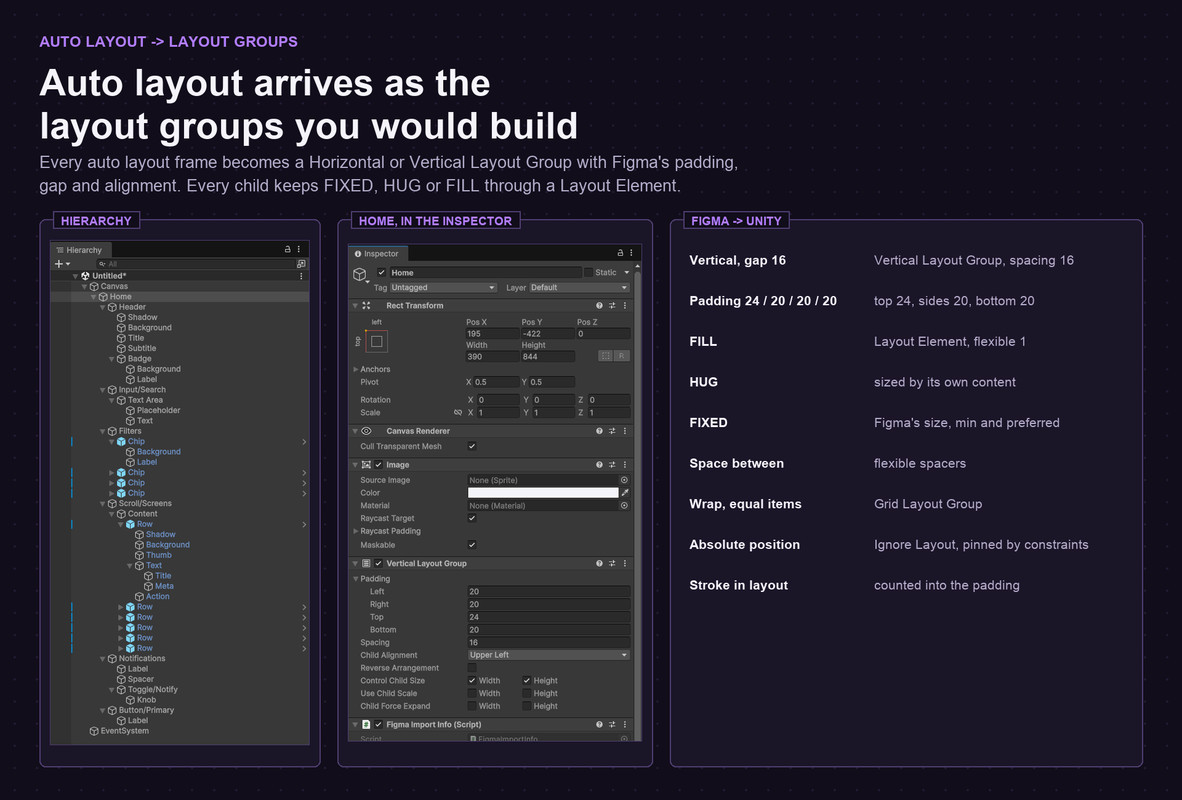
Task: Click the Home name field
Action: 485,273
